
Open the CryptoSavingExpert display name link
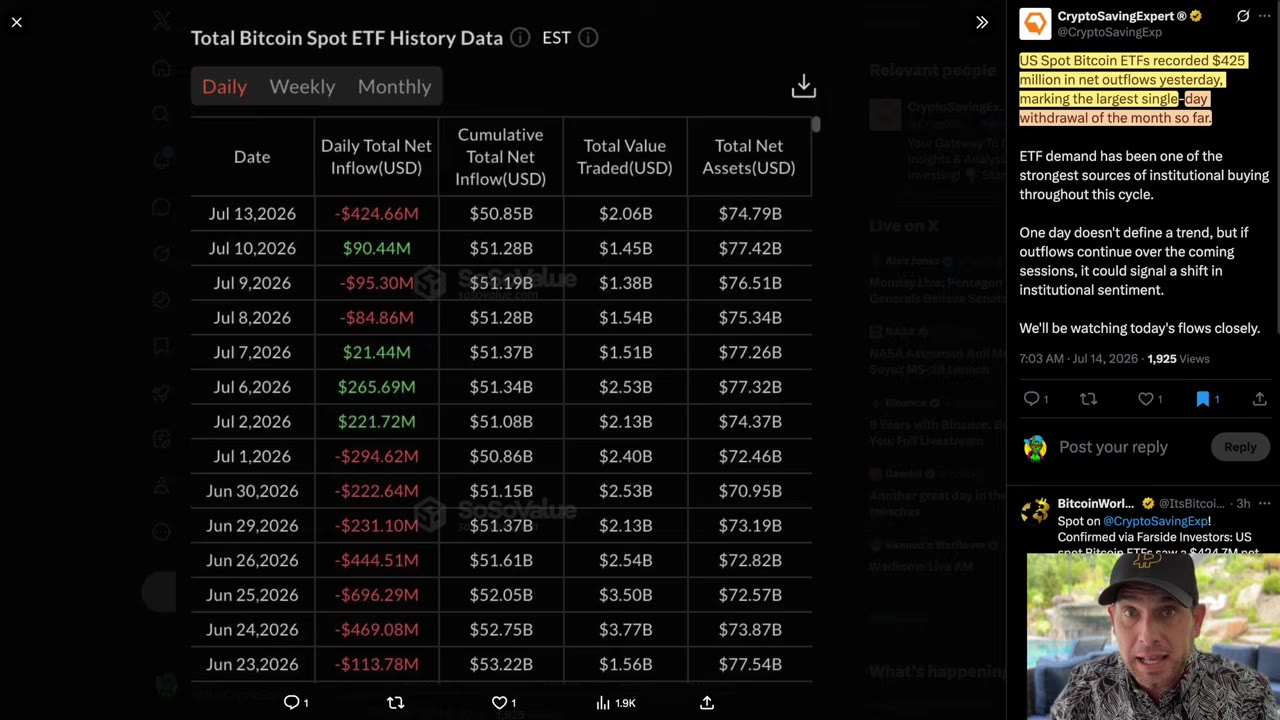point(1122,16)
